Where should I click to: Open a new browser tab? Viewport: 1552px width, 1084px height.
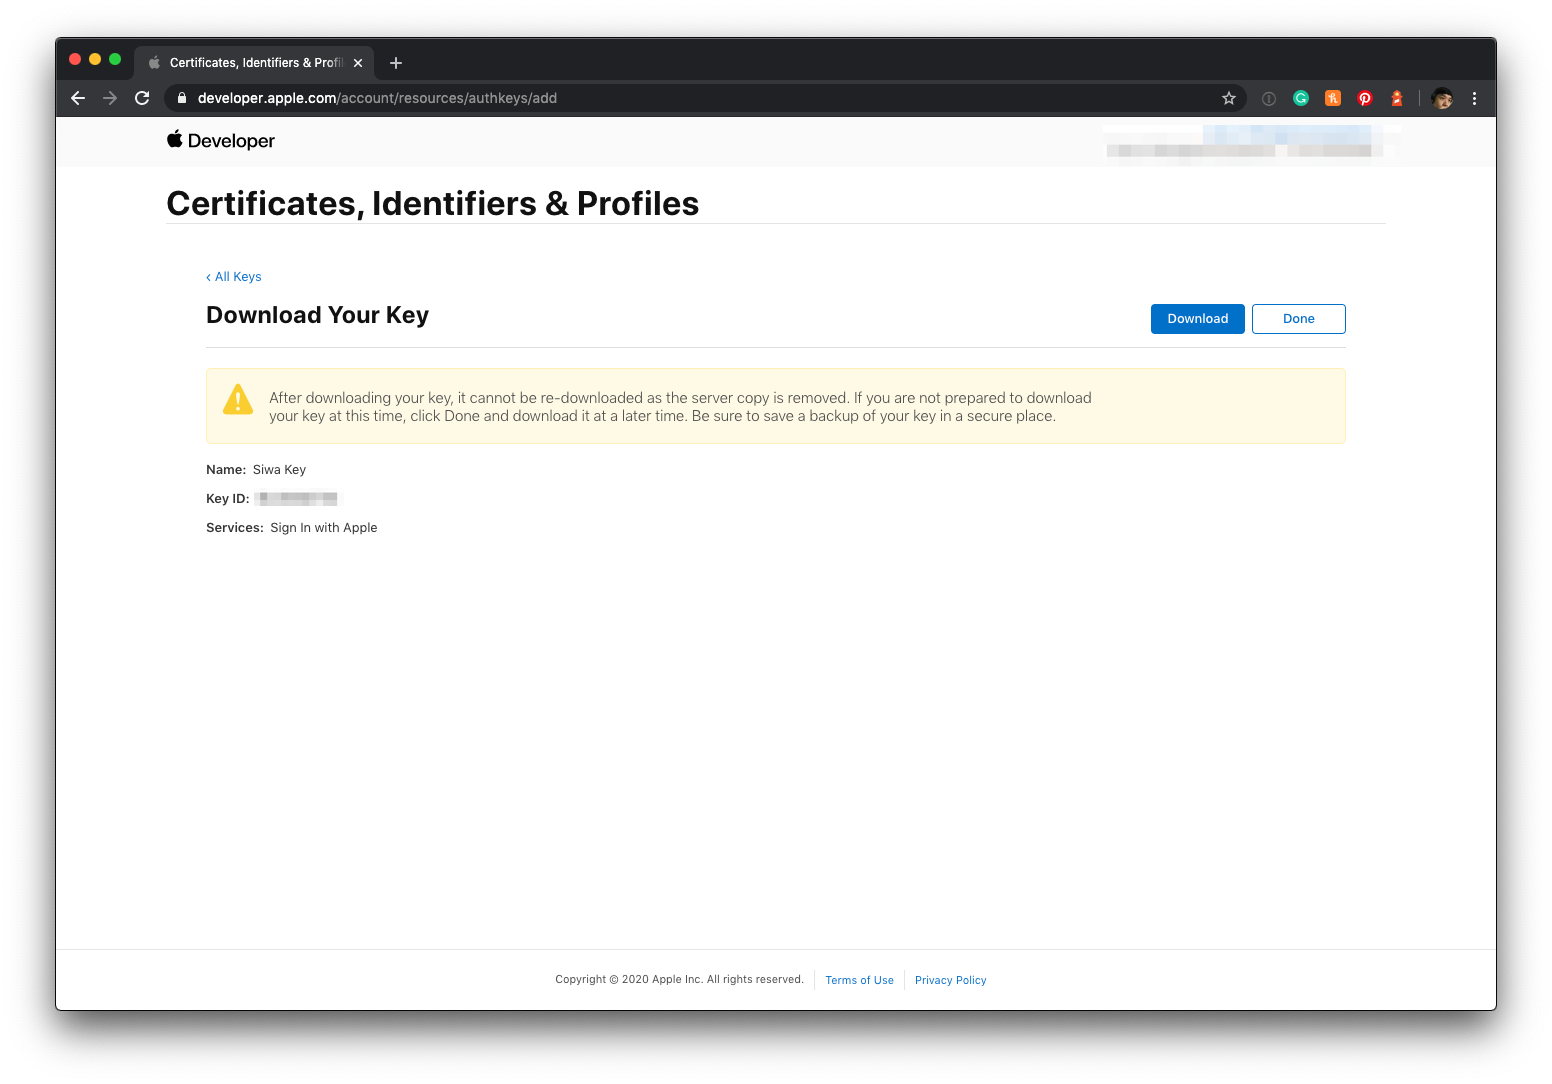pos(396,63)
